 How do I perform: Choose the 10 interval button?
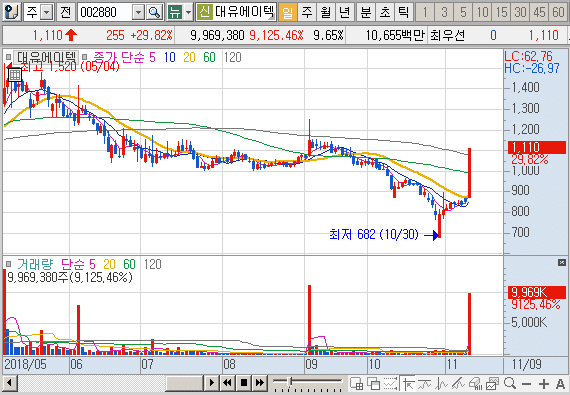tap(482, 12)
